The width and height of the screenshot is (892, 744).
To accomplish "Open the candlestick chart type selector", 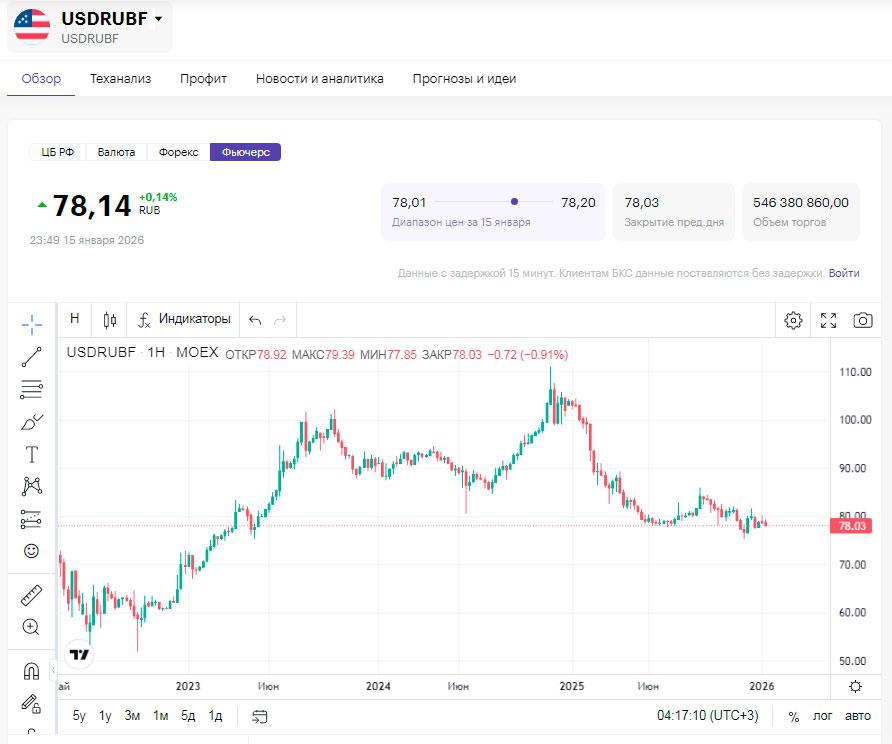I will click(110, 320).
